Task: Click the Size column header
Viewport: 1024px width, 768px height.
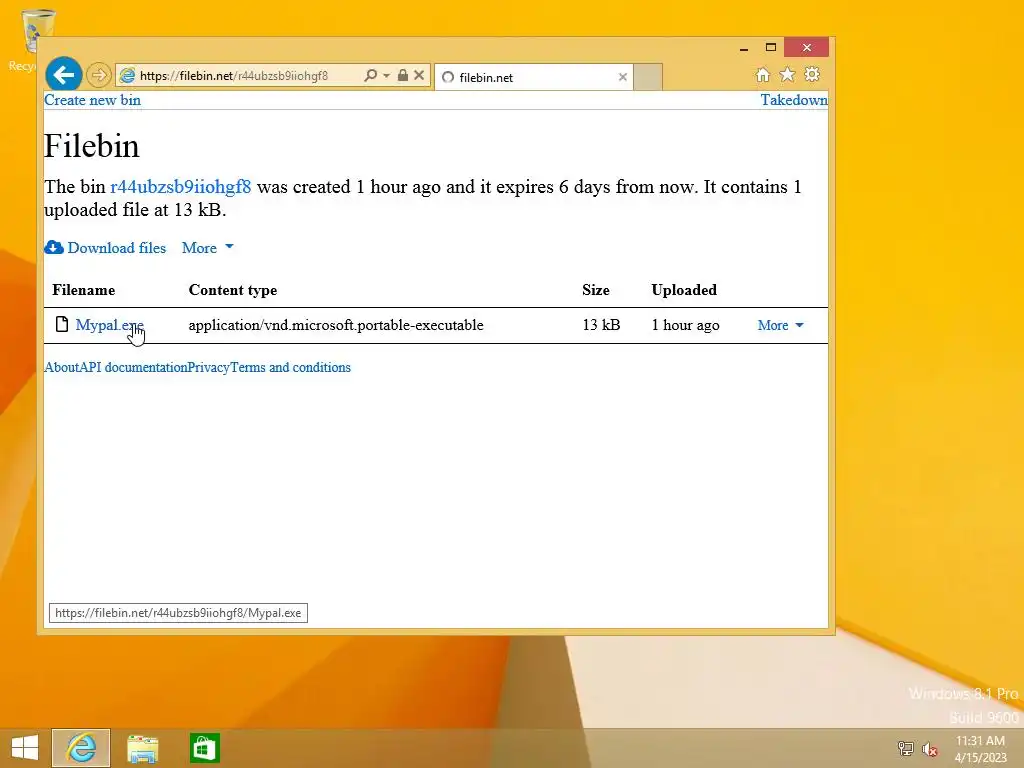Action: (x=596, y=290)
